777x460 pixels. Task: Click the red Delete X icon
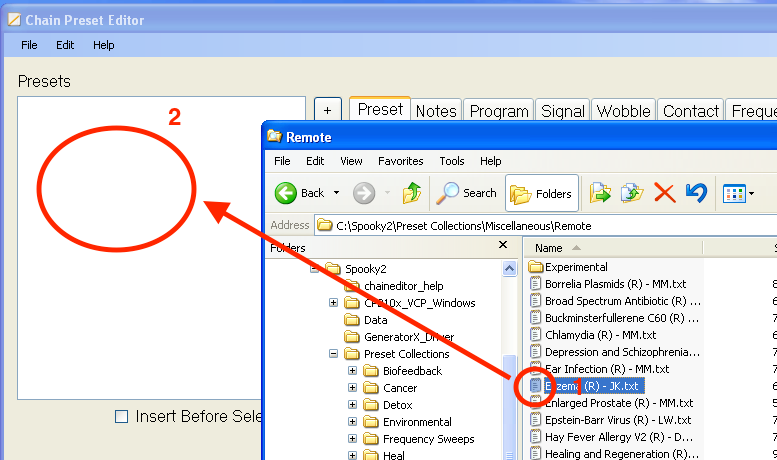click(665, 193)
